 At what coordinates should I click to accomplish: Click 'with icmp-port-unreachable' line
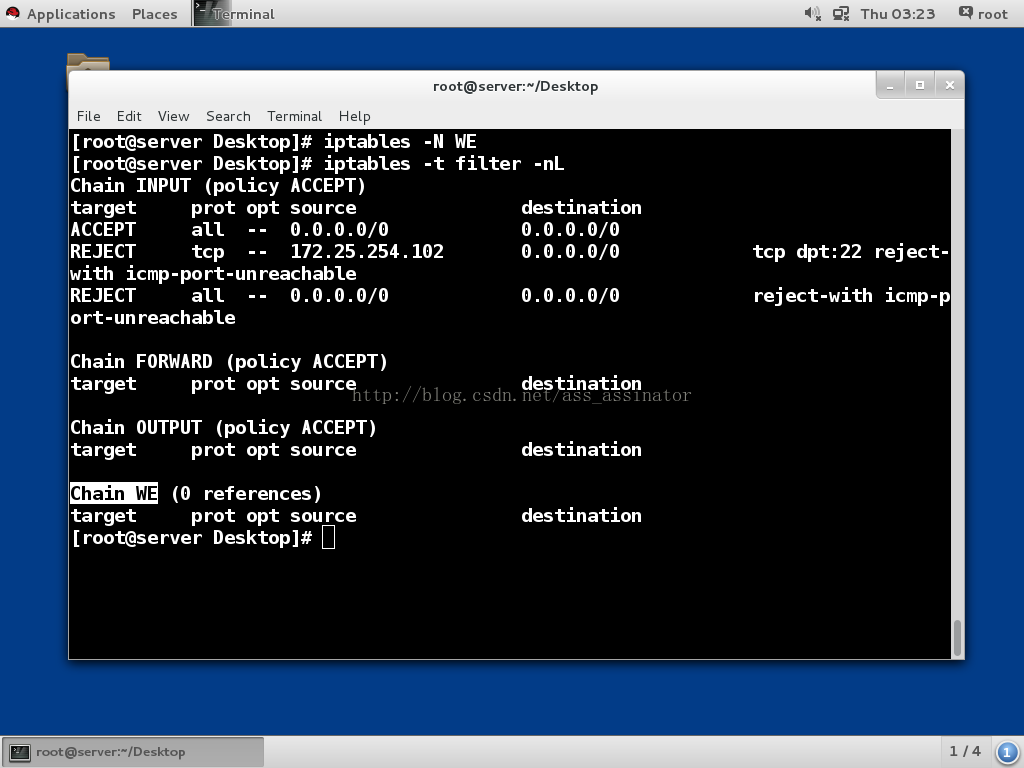point(214,274)
